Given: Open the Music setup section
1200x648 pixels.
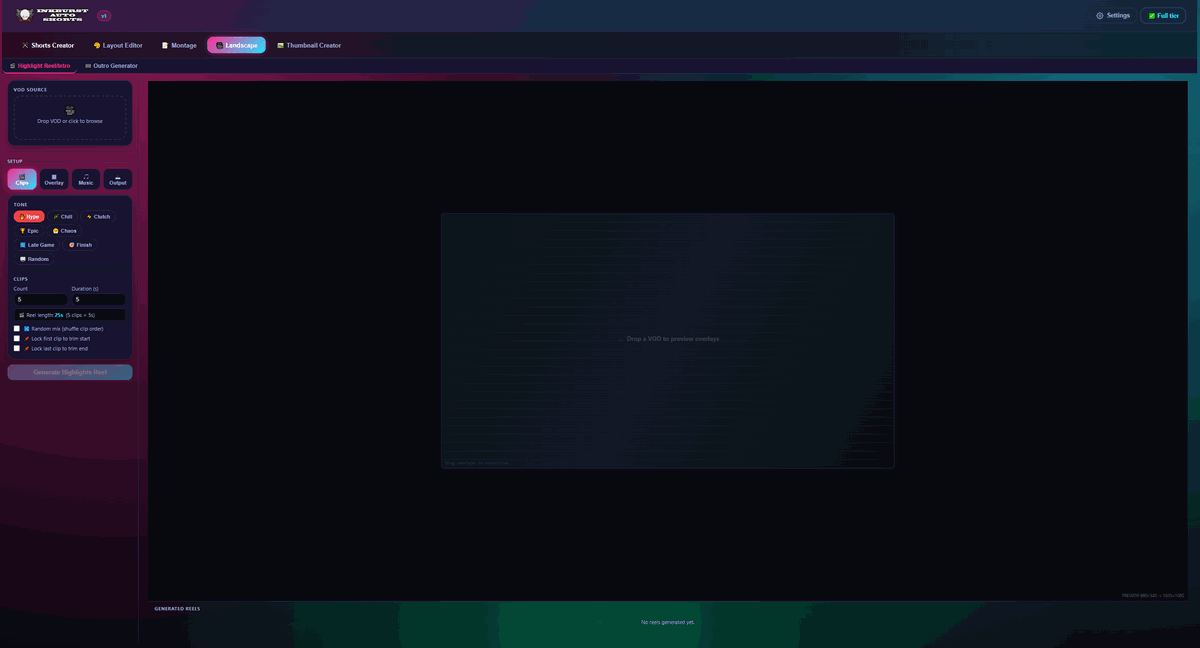Looking at the screenshot, I should coord(86,179).
